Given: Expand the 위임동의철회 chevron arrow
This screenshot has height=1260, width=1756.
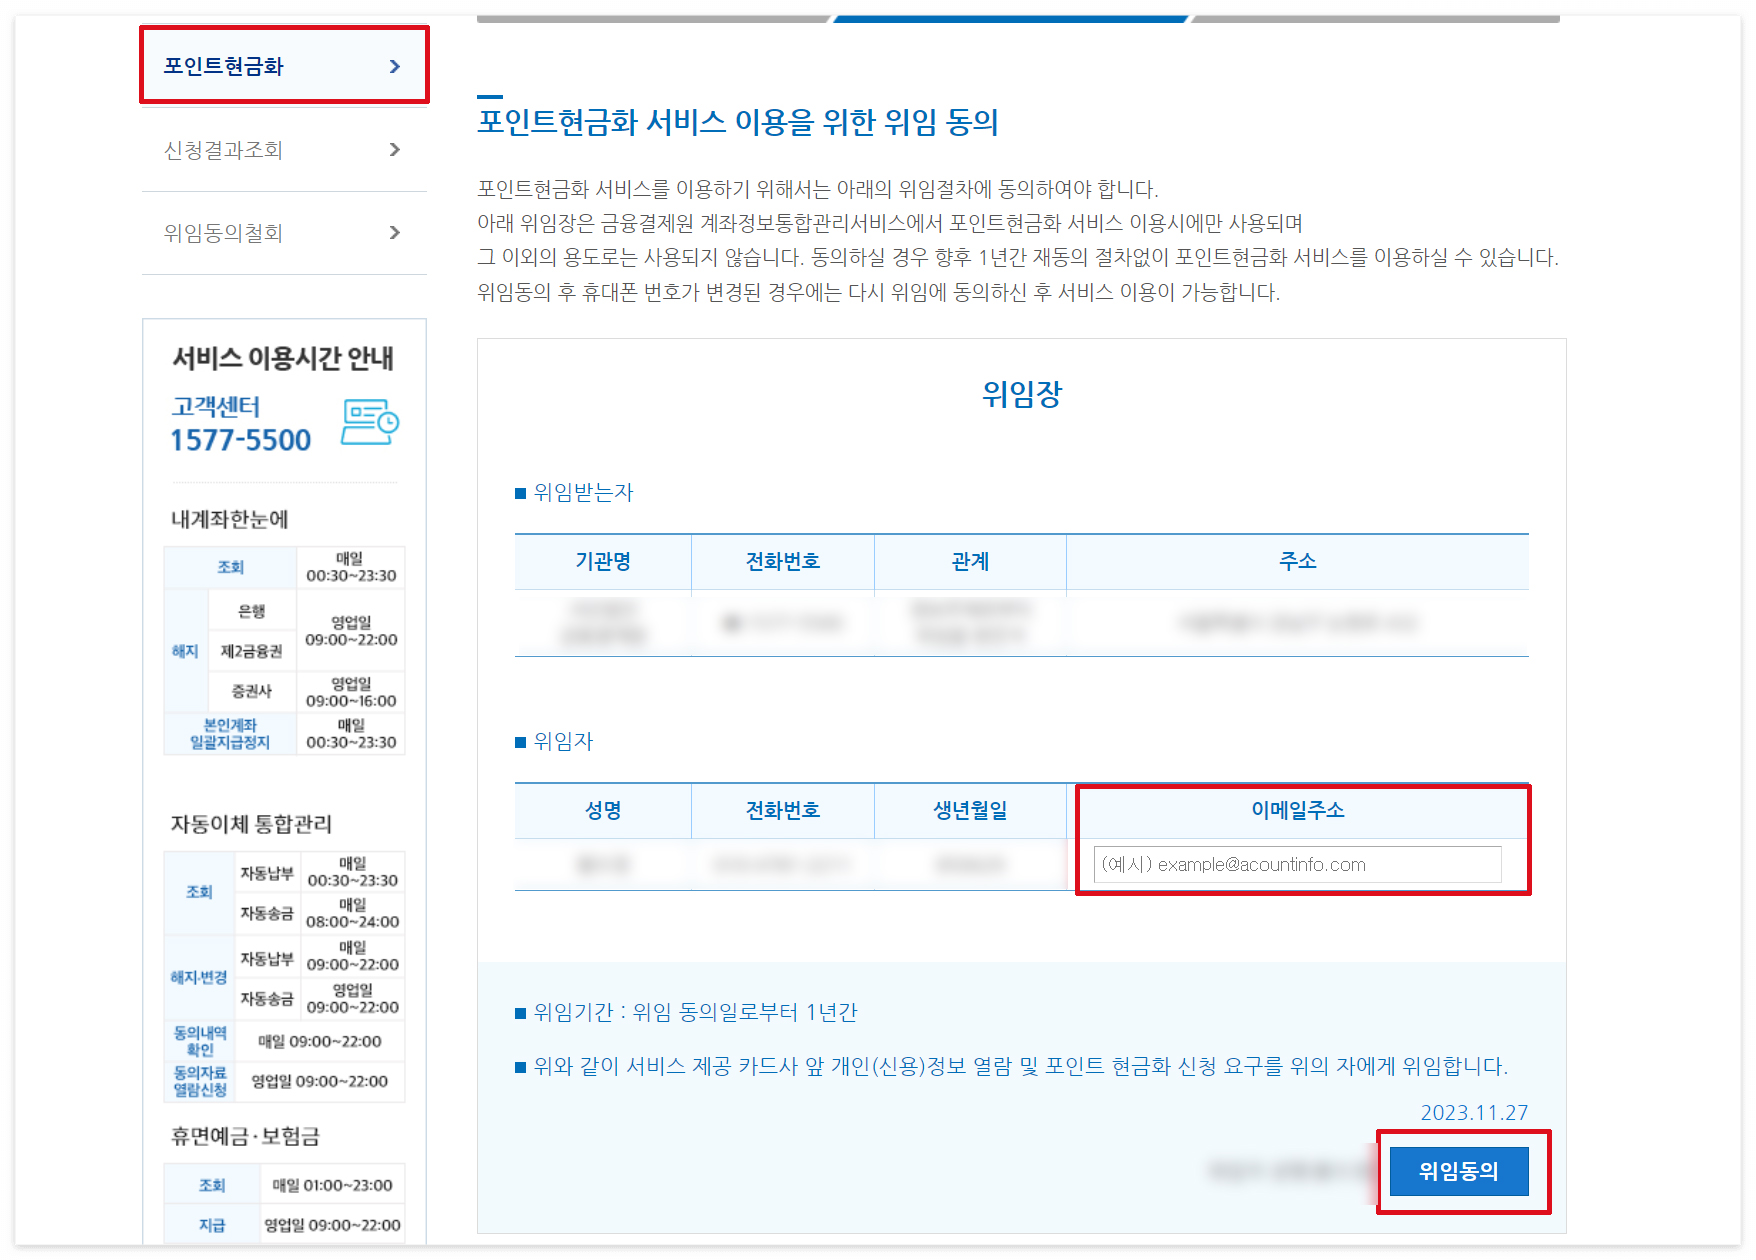Looking at the screenshot, I should [x=396, y=233].
